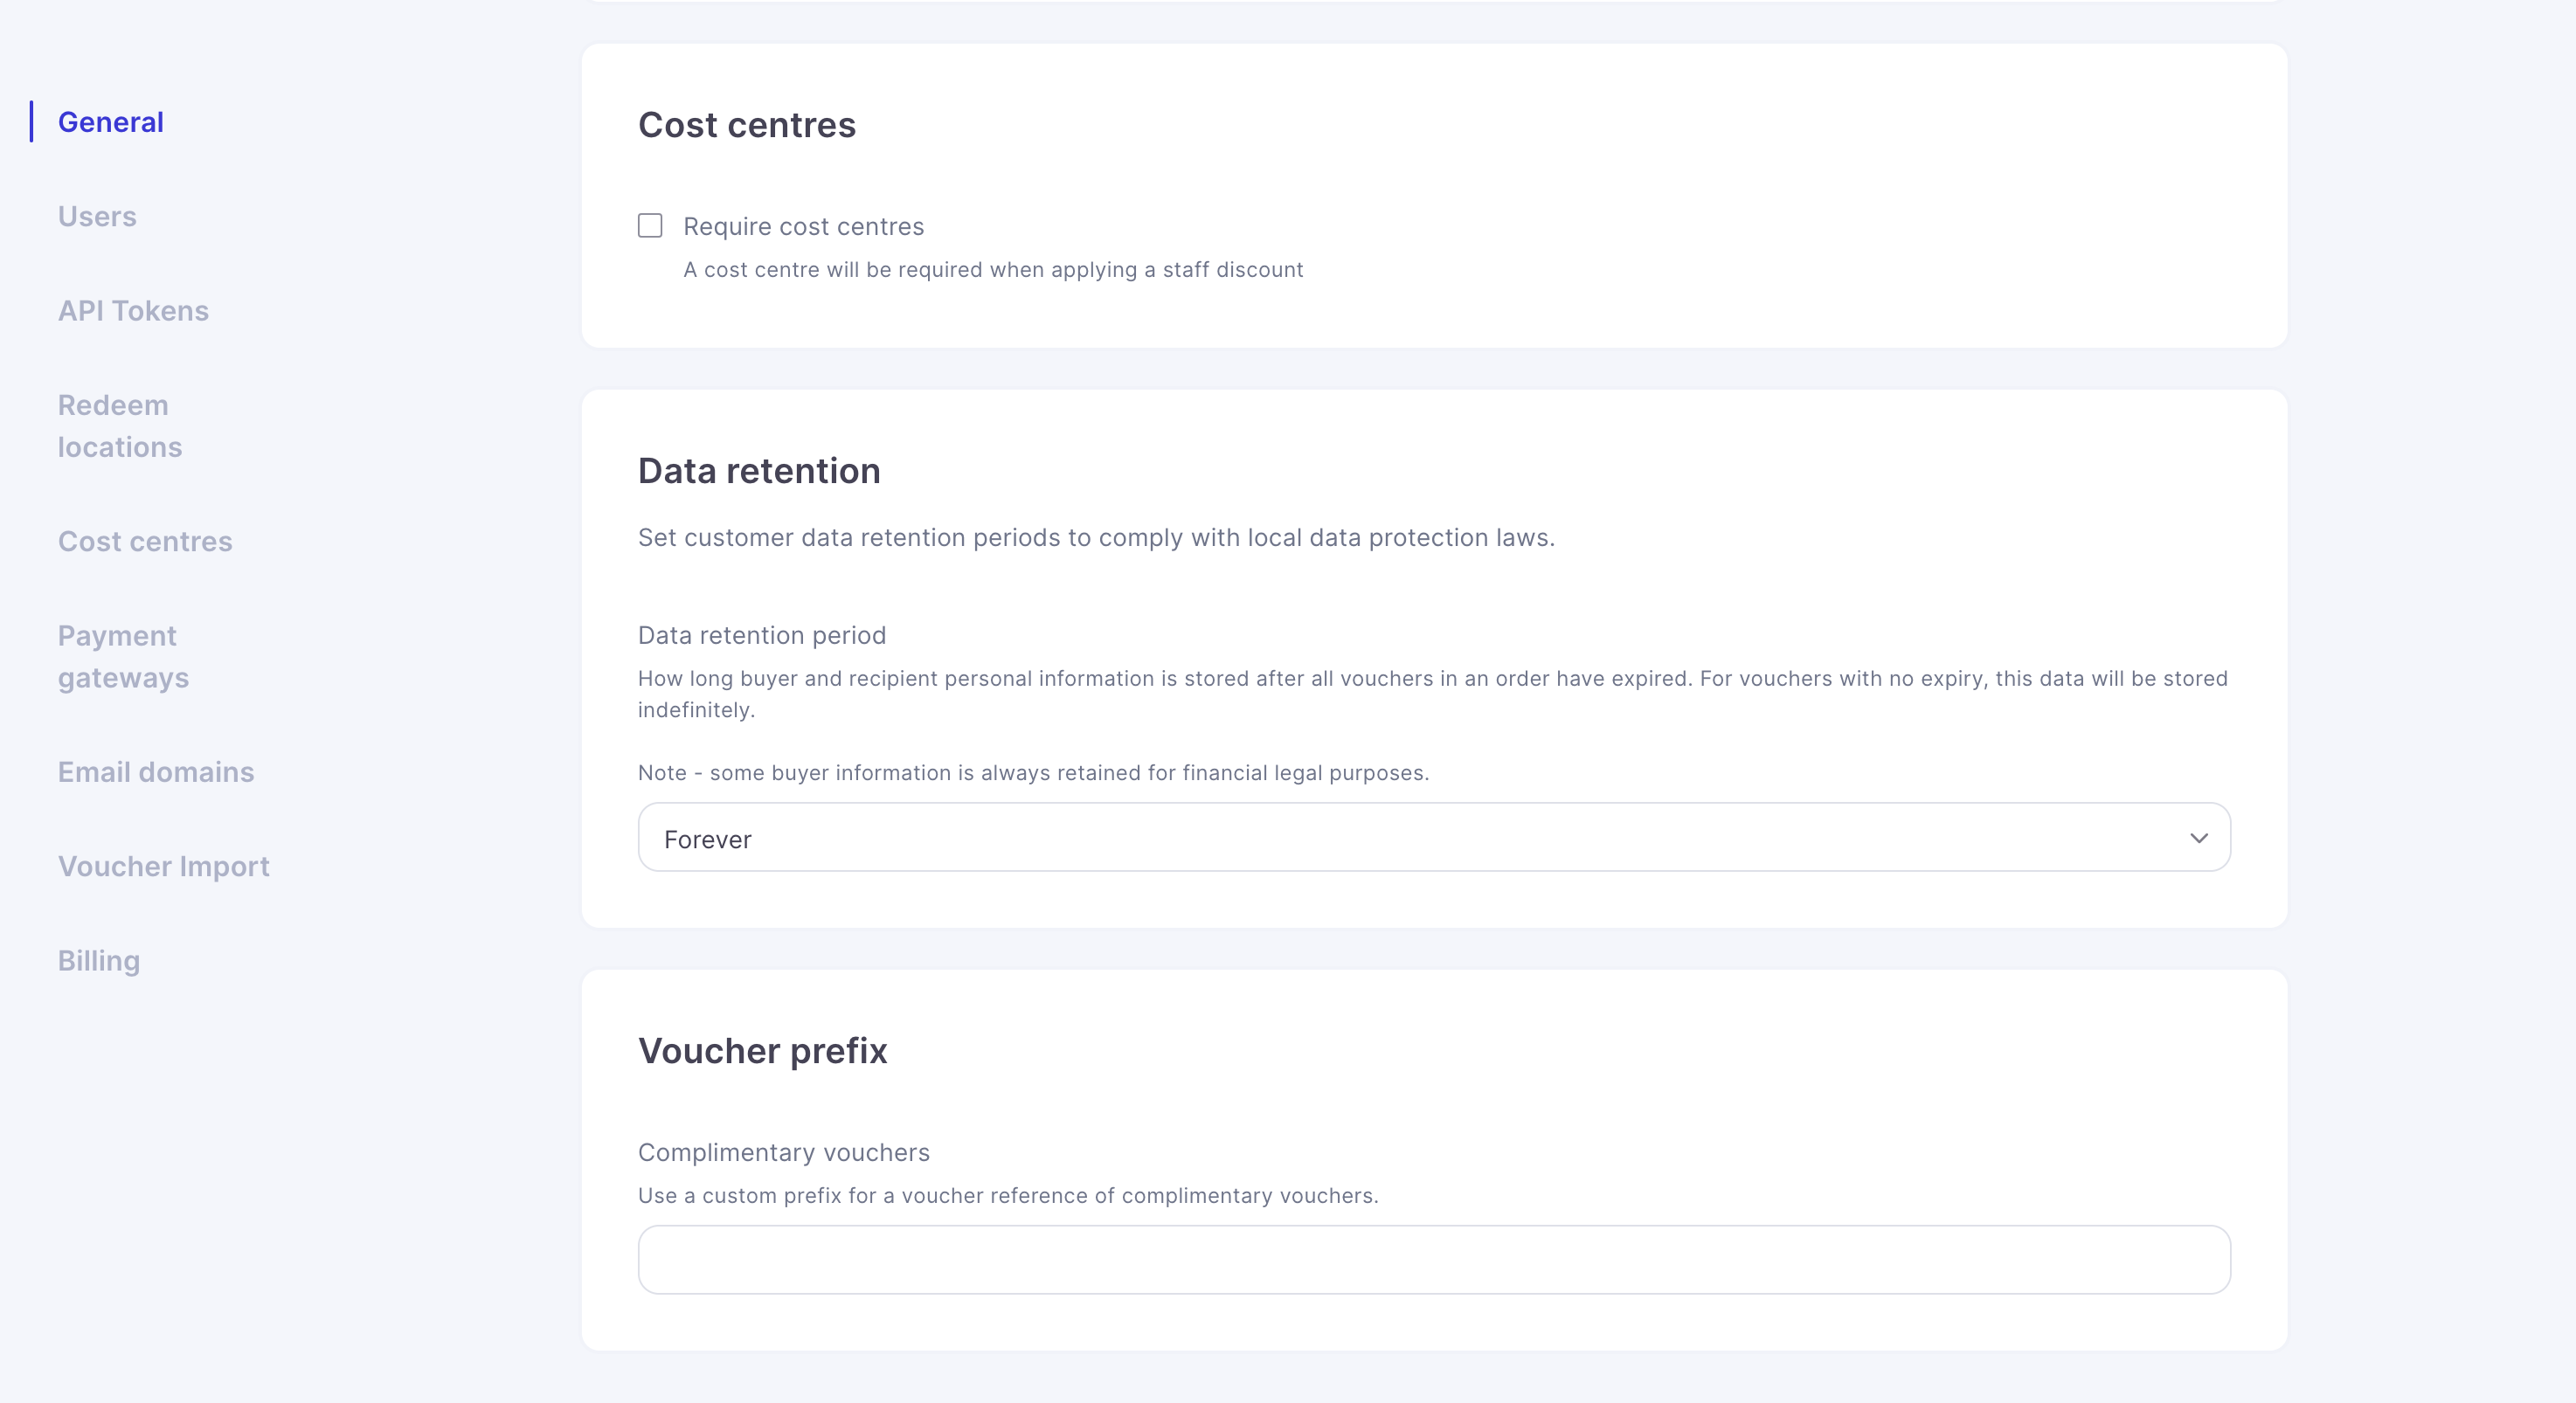The height and width of the screenshot is (1403, 2576).
Task: Go to the Users settings page
Action: pyautogui.click(x=97, y=216)
